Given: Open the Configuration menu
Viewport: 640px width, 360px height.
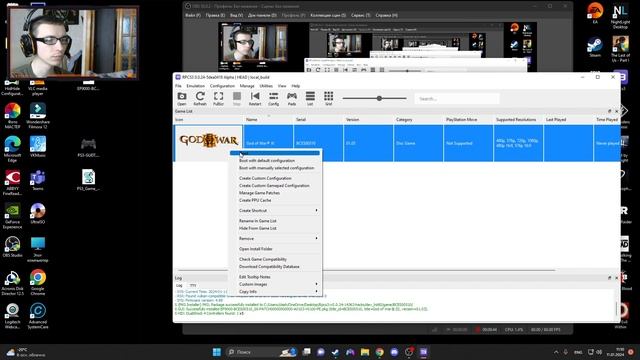Looking at the screenshot, I should point(222,86).
